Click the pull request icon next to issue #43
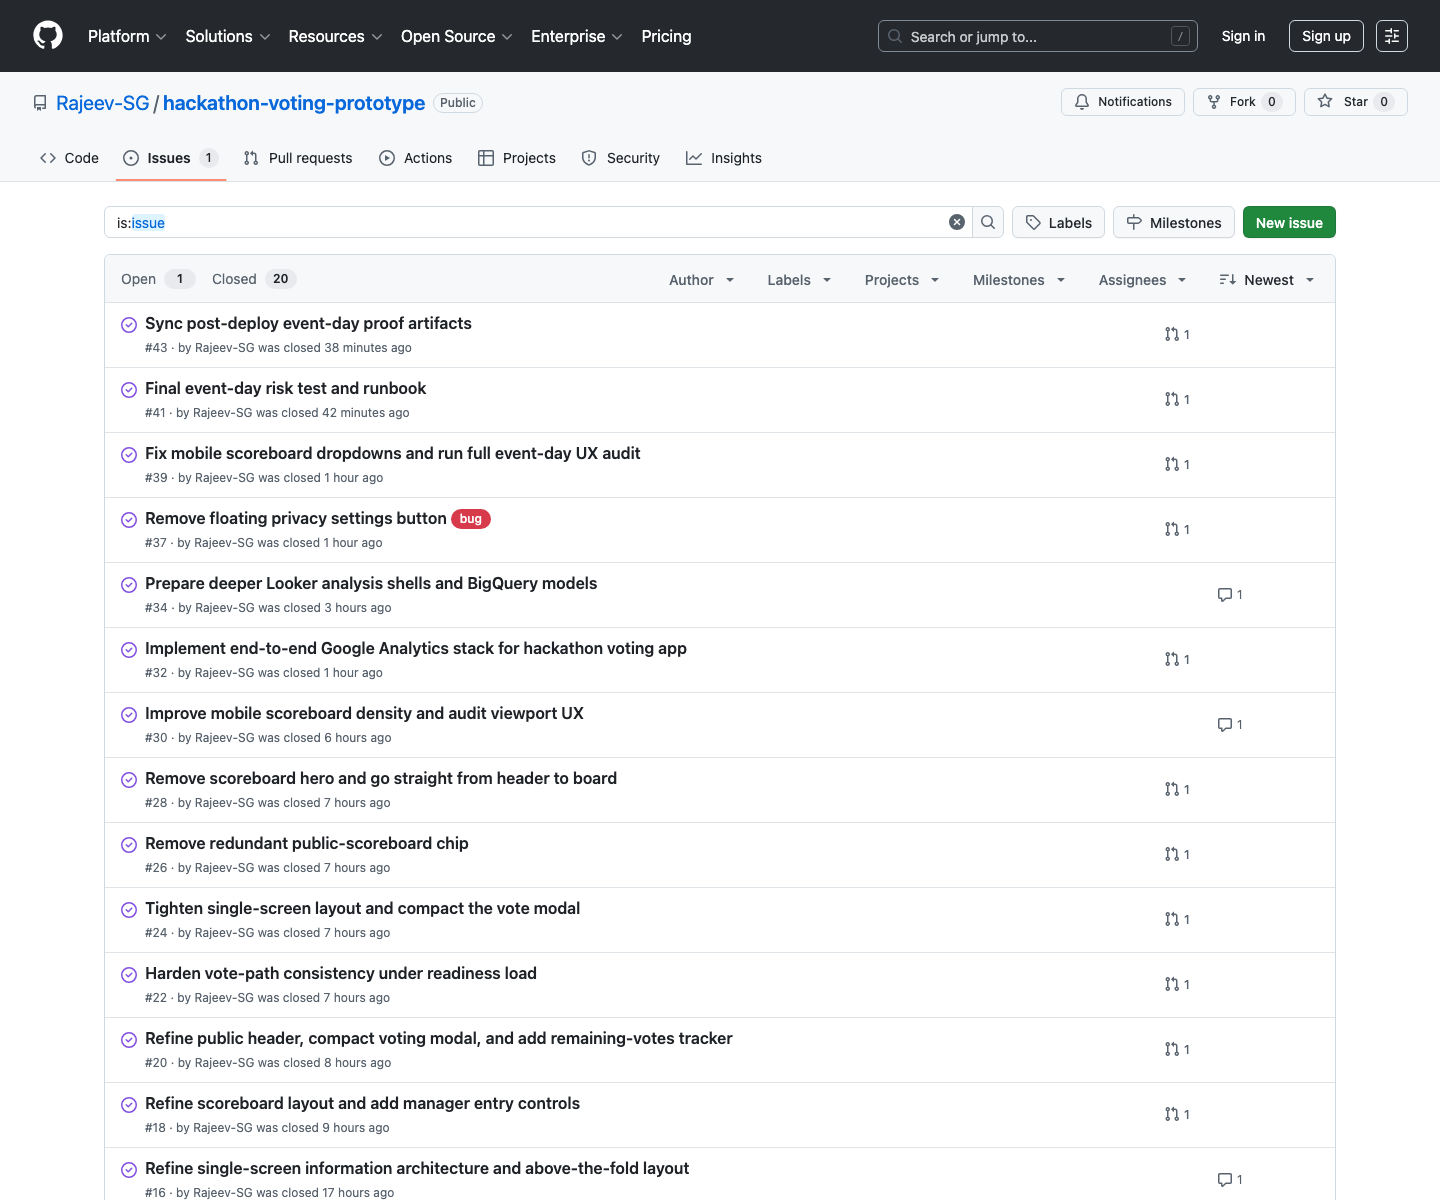Image resolution: width=1440 pixels, height=1200 pixels. 1172,334
